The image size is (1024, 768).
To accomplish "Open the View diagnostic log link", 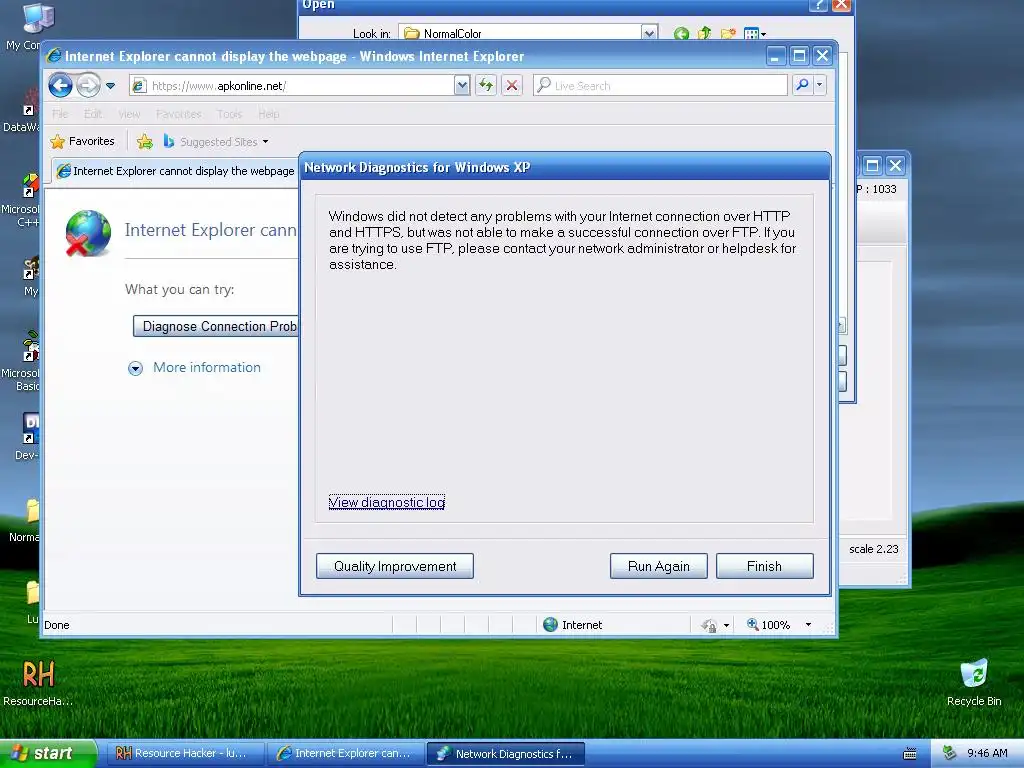I will [387, 502].
